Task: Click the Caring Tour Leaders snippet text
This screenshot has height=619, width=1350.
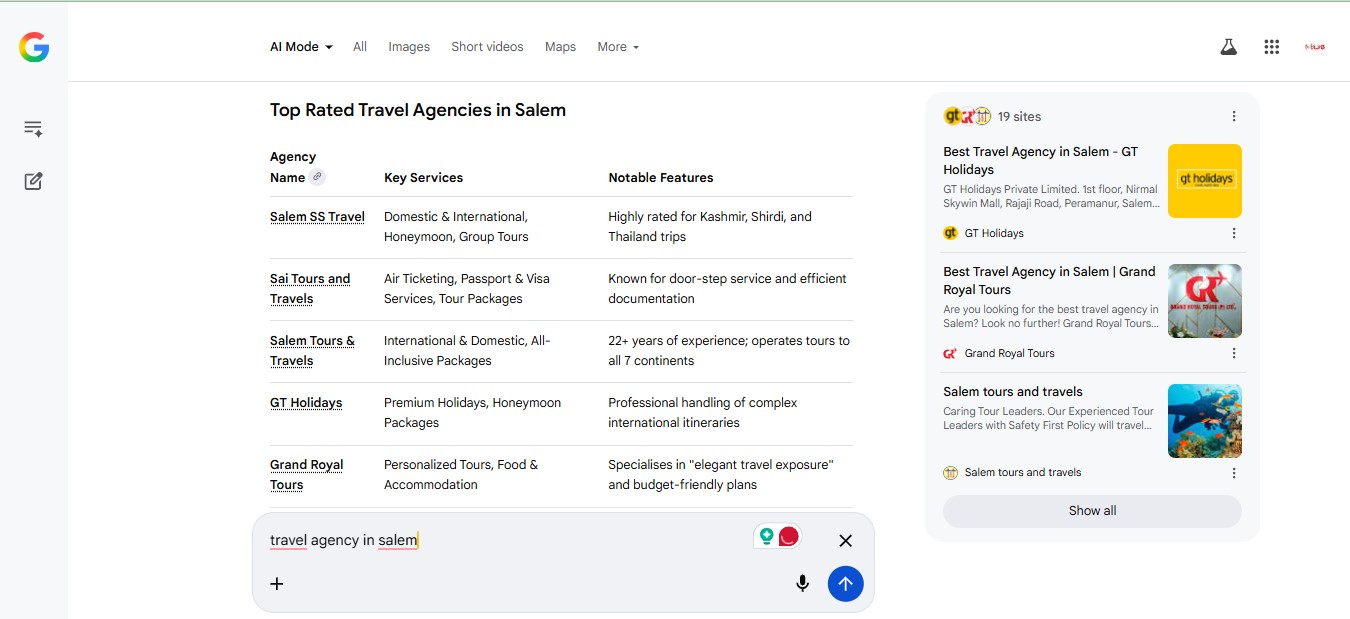Action: (x=1049, y=418)
